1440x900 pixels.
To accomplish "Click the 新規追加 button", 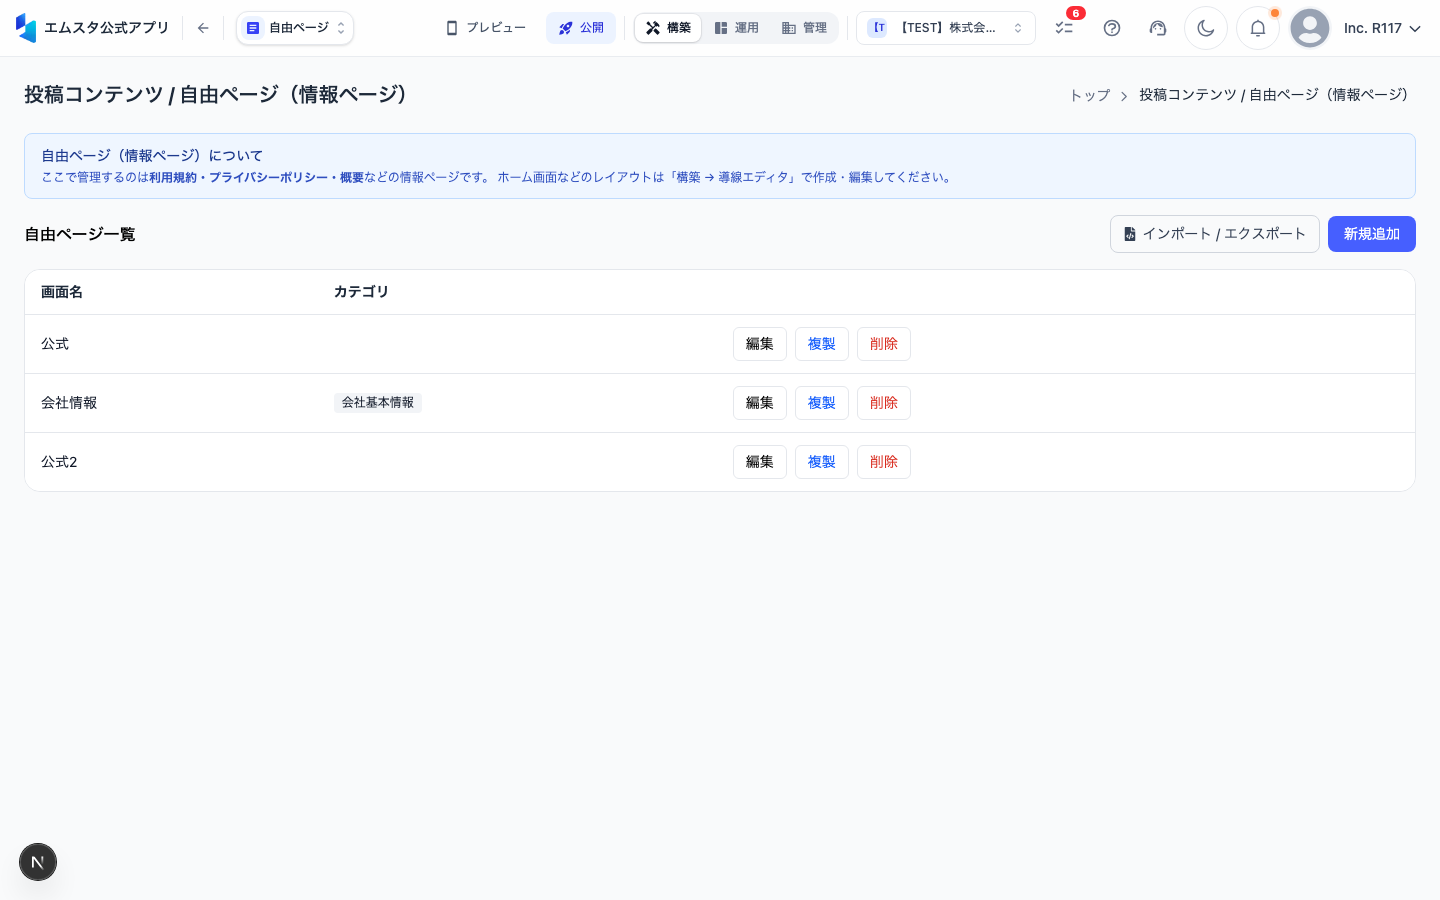I will (x=1372, y=234).
